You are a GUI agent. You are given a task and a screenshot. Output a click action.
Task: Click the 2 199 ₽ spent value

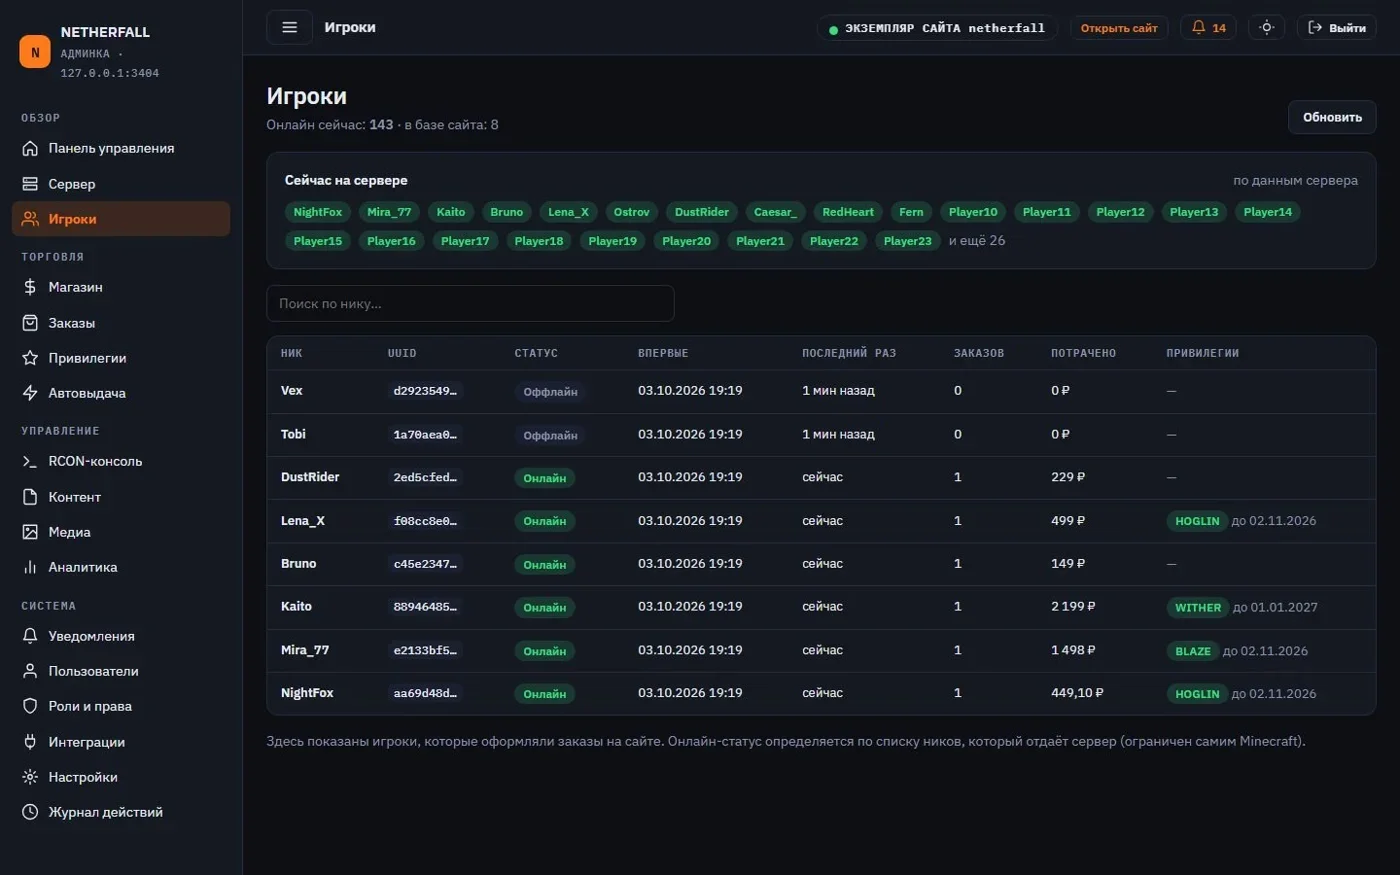pos(1073,607)
